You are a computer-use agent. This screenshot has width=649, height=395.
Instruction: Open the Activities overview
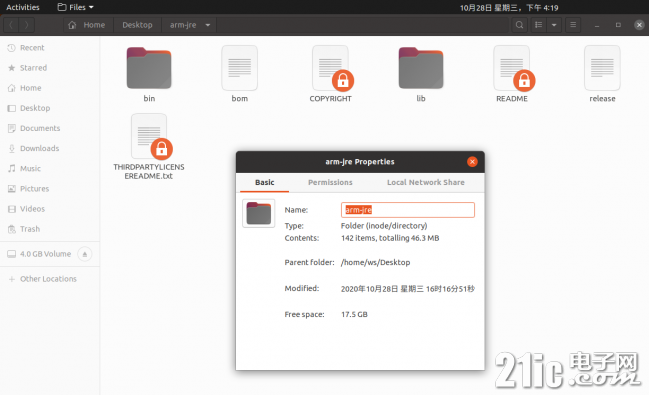pyautogui.click(x=23, y=7)
